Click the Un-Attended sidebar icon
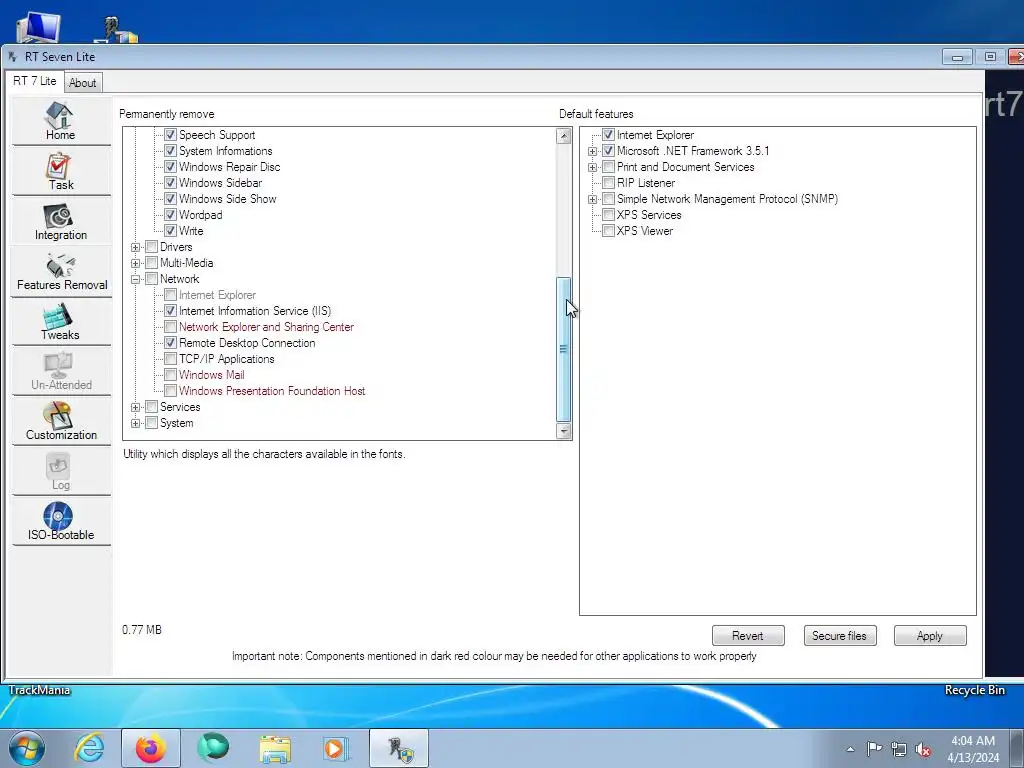The height and width of the screenshot is (768, 1024). (60, 372)
